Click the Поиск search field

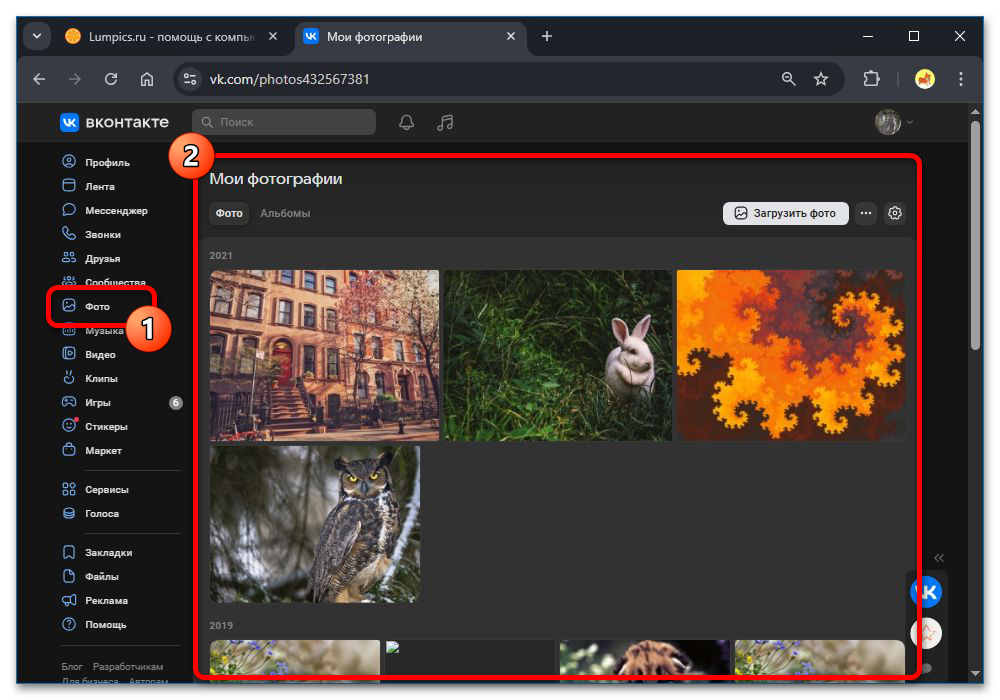click(284, 122)
